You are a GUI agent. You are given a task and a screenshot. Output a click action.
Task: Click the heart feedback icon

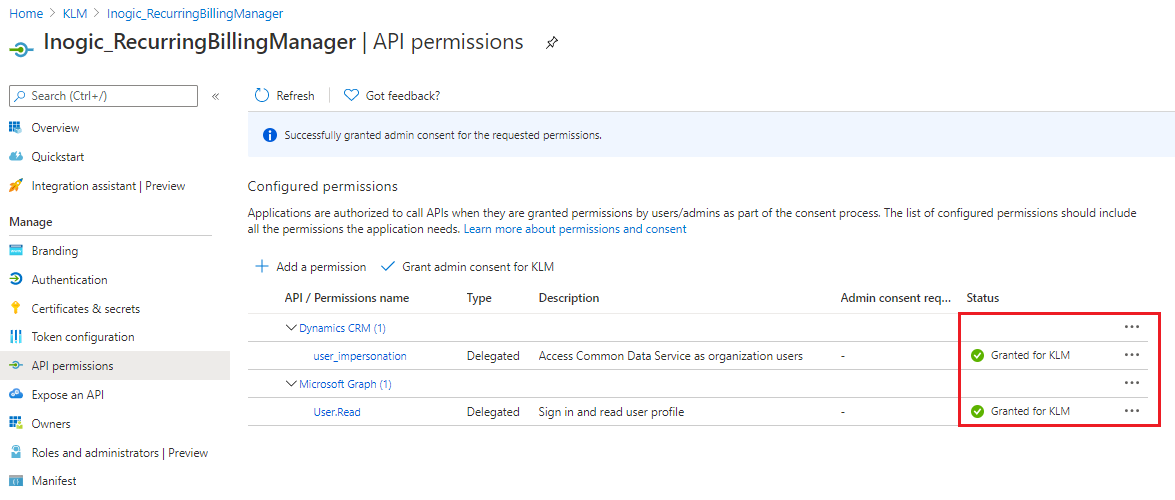click(351, 95)
